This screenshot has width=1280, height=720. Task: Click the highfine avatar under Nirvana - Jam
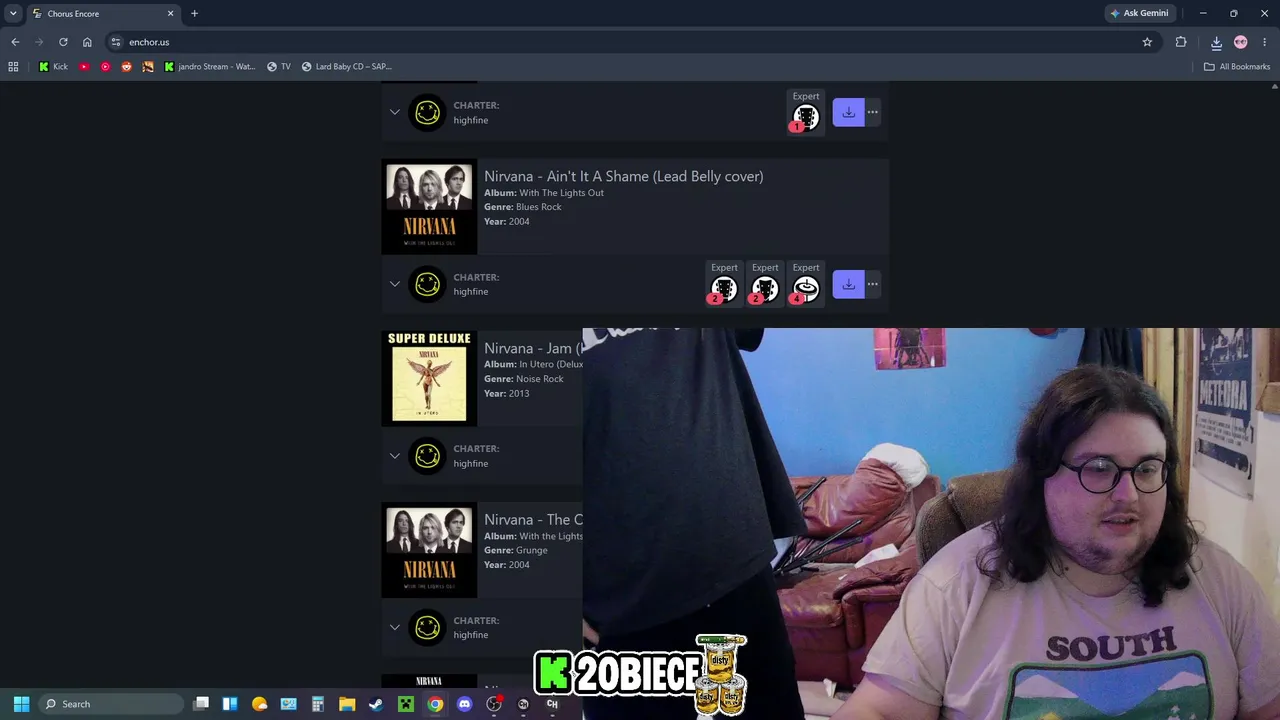tap(428, 456)
